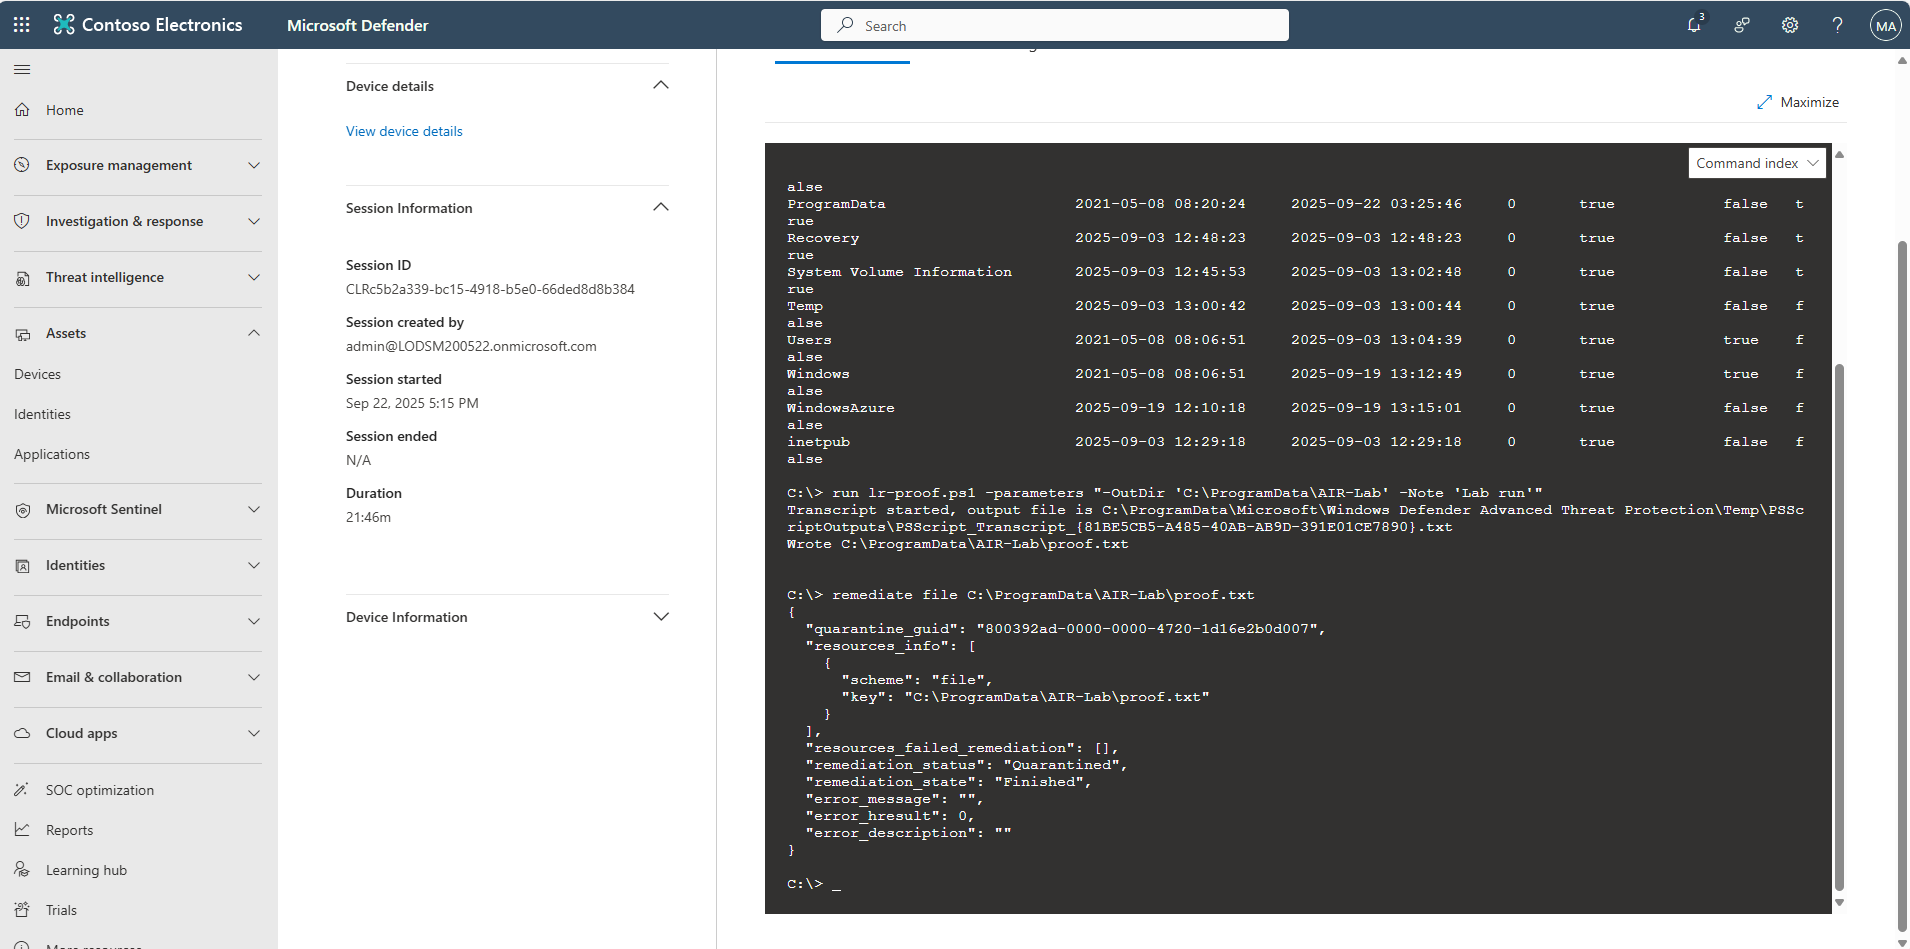The image size is (1910, 949).
Task: Collapse the Session Information section
Action: coord(661,207)
